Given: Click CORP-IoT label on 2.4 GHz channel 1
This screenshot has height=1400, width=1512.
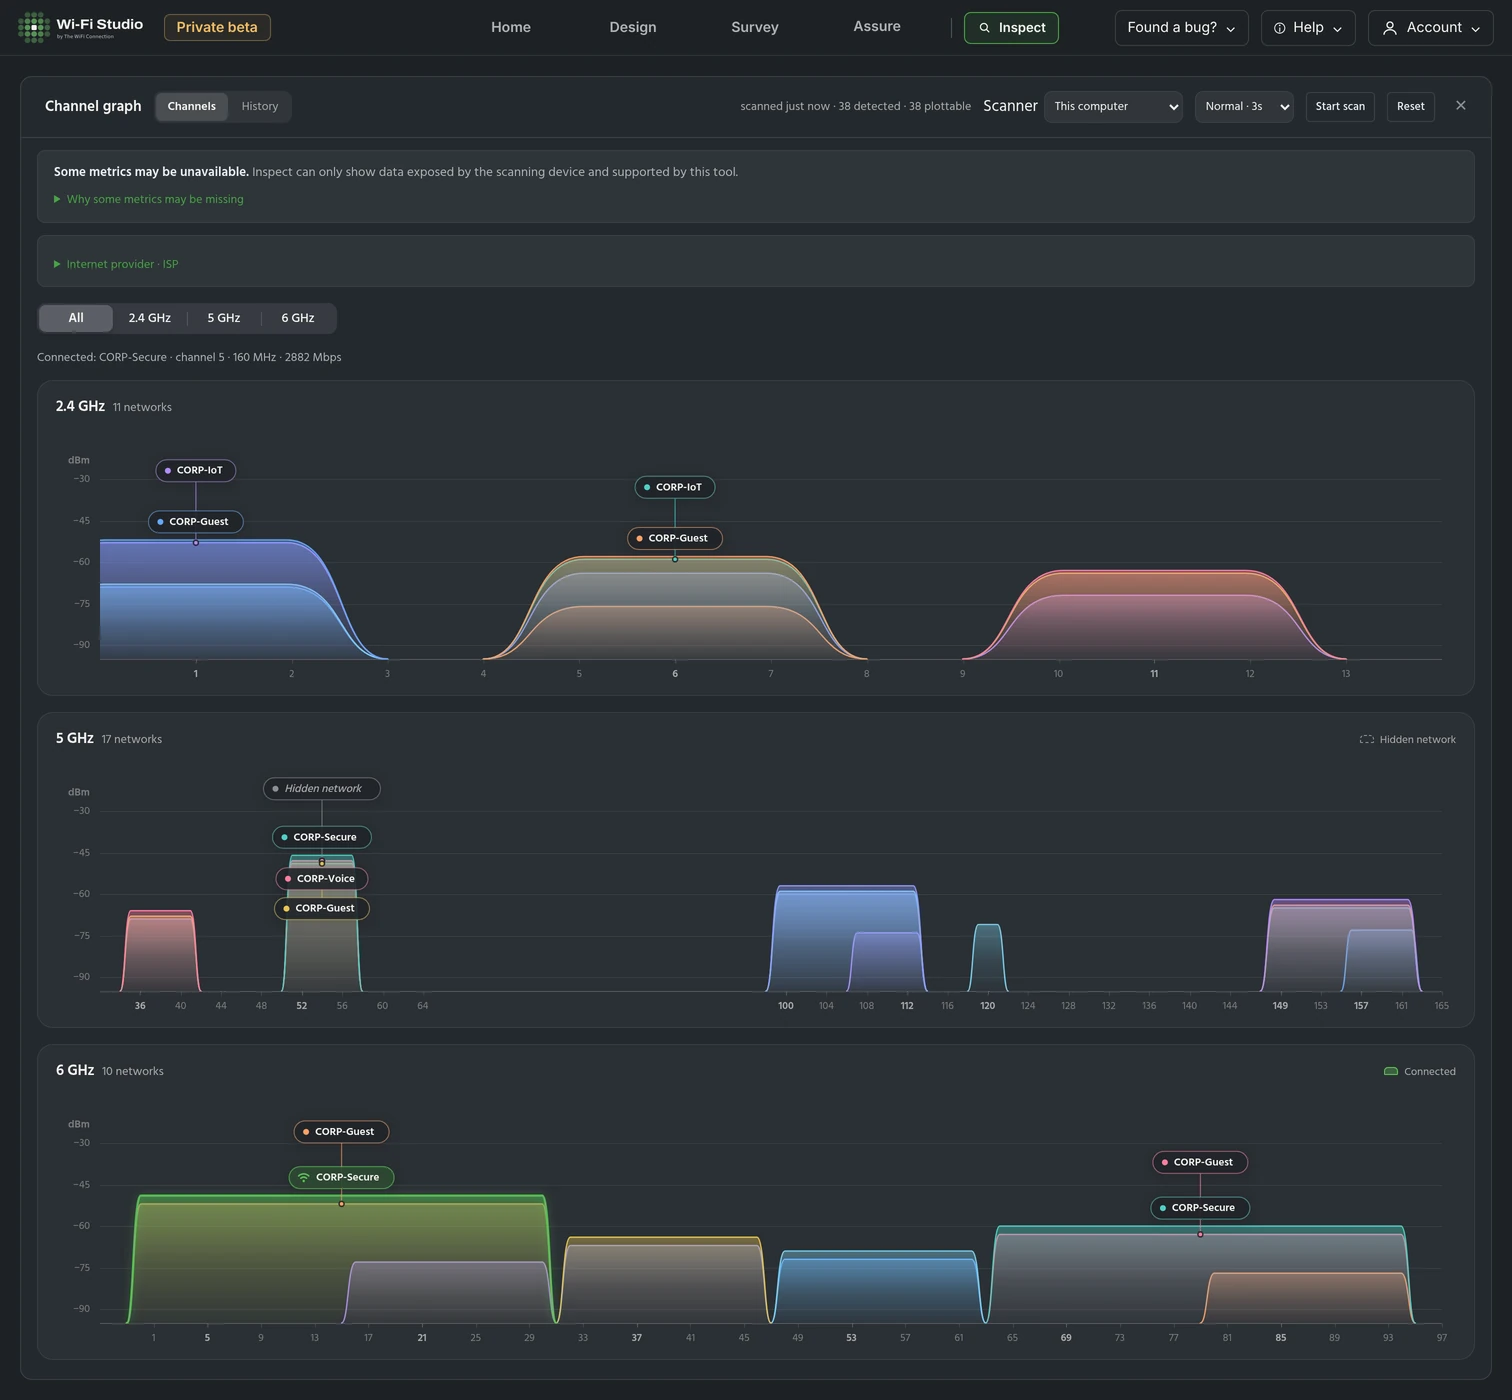Looking at the screenshot, I should (x=196, y=470).
